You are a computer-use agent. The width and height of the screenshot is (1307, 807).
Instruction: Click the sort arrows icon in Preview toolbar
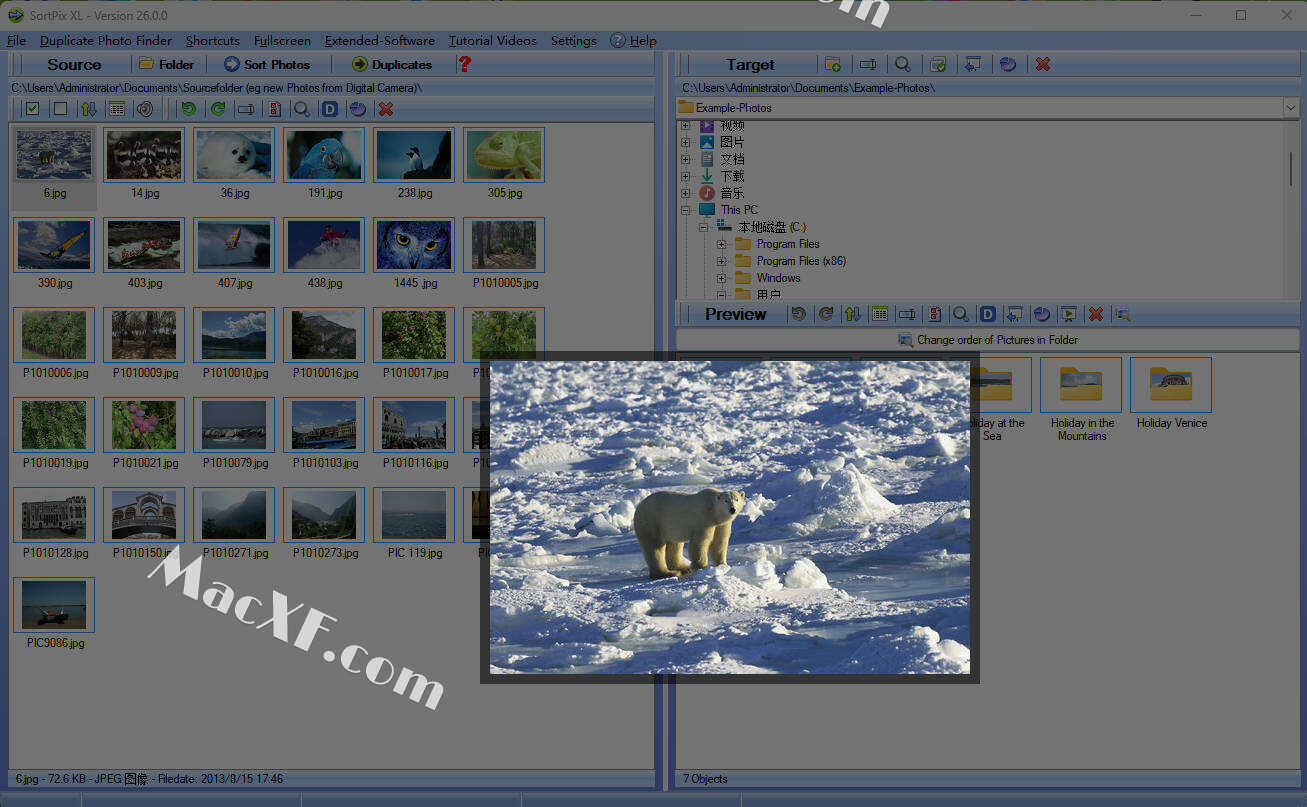852,314
